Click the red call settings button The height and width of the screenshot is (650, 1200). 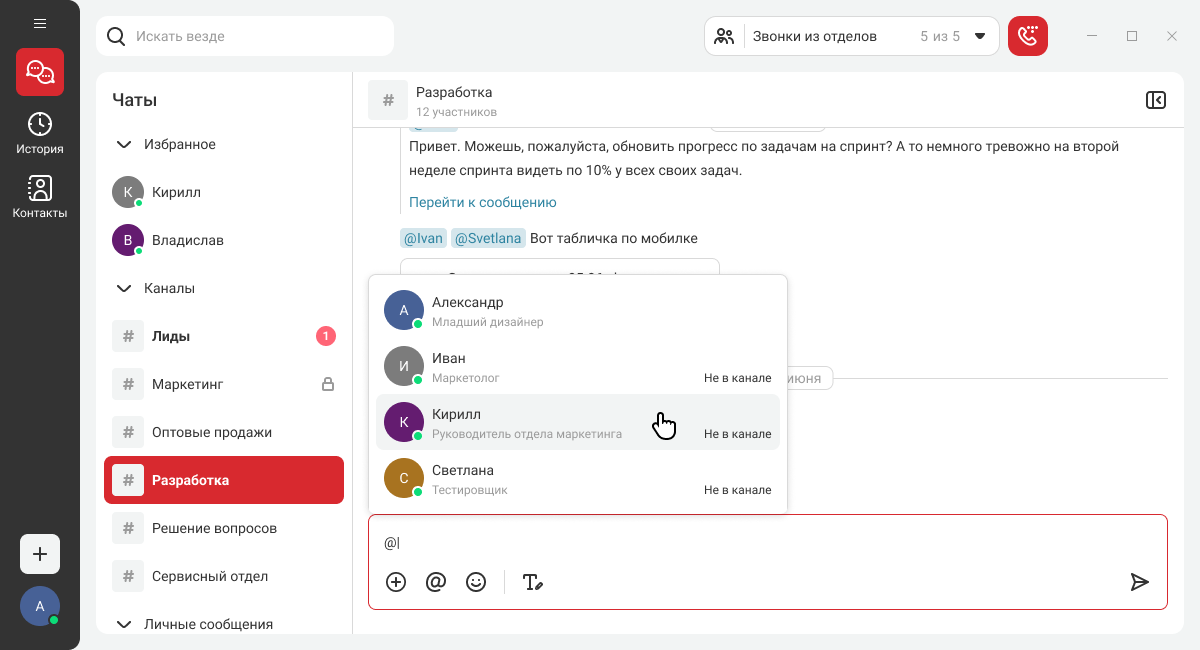click(1027, 36)
